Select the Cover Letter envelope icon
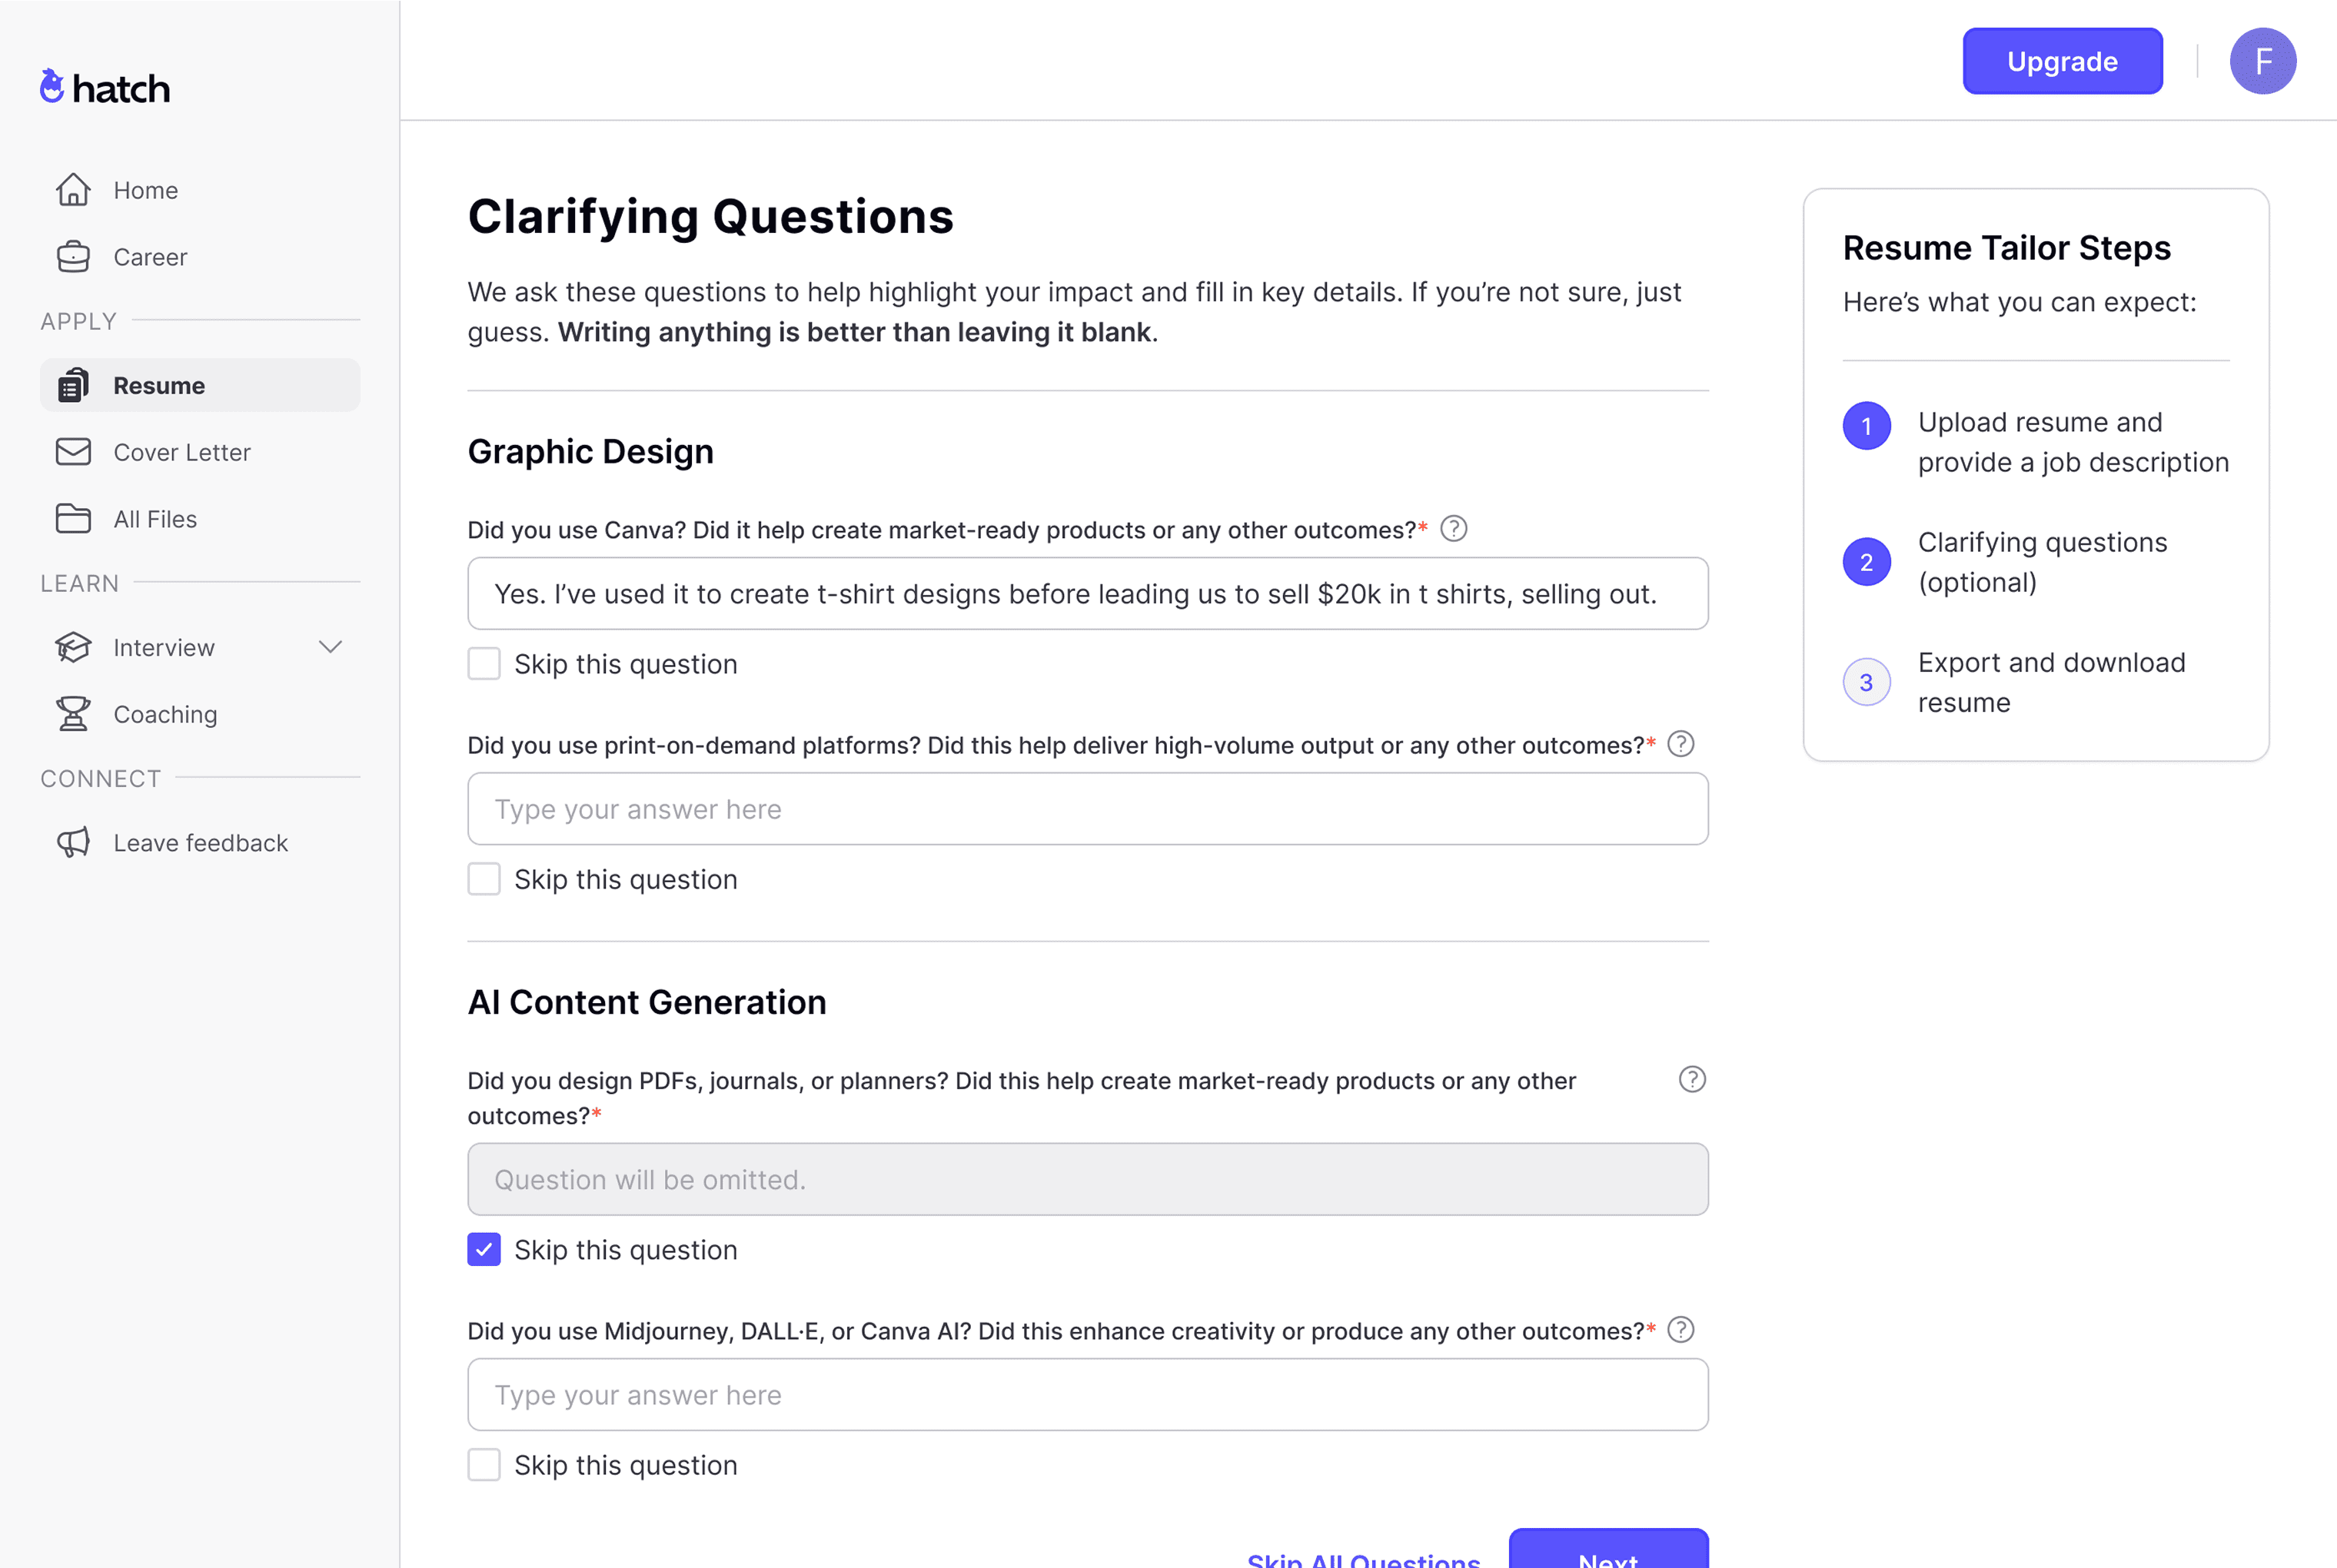2337x1568 pixels. coord(73,452)
